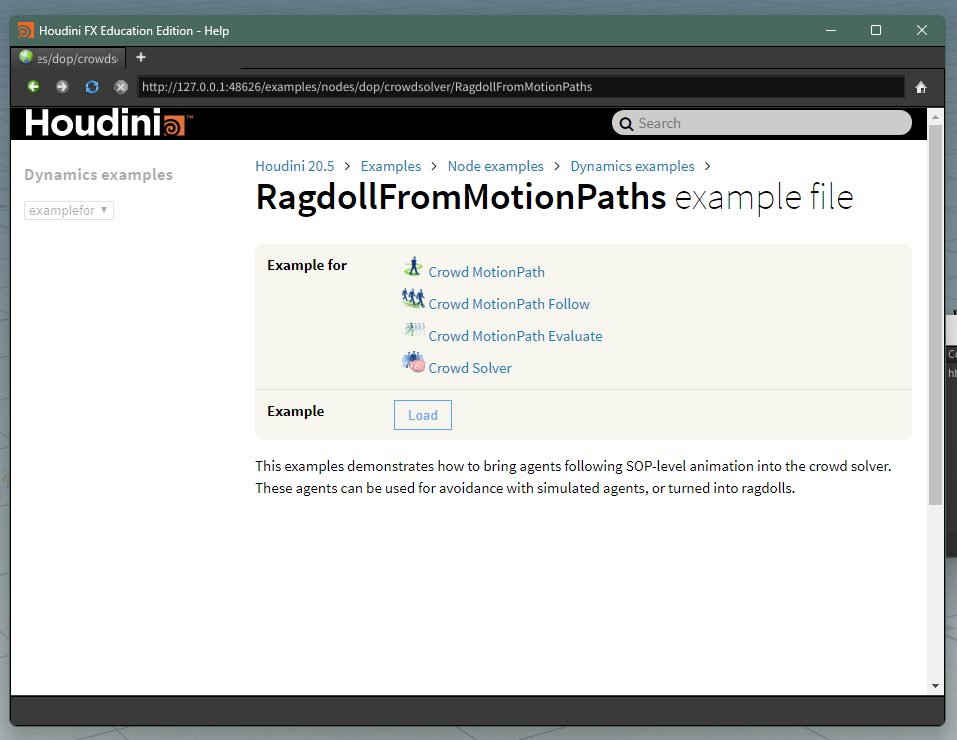
Task: Open the Crowd Solver link
Action: point(470,368)
